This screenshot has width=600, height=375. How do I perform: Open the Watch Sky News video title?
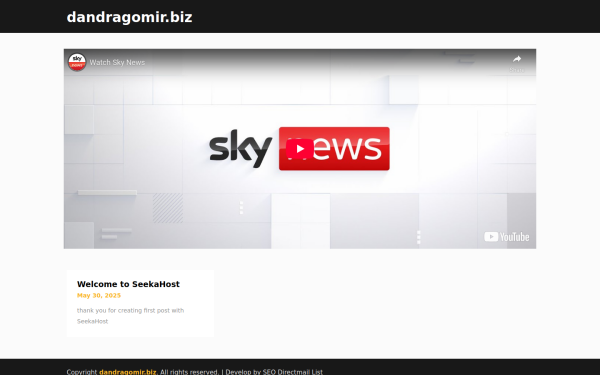point(117,62)
